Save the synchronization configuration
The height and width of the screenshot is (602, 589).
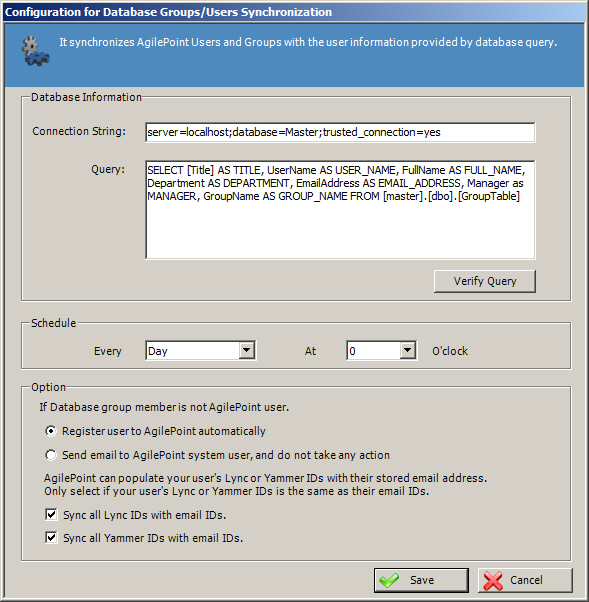point(421,580)
